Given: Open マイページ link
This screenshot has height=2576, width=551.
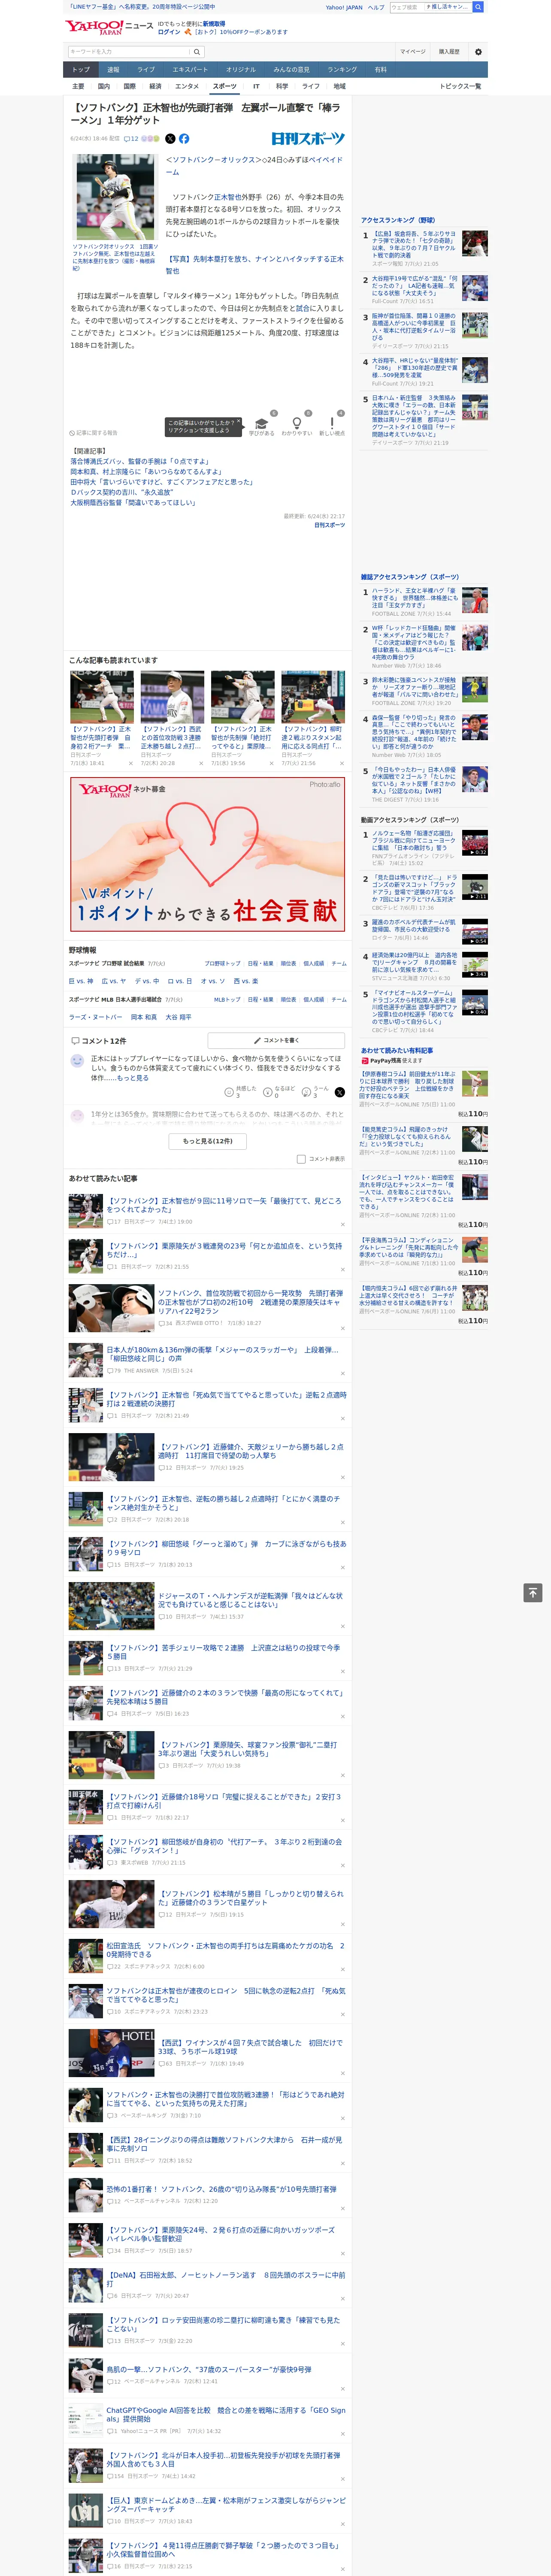Looking at the screenshot, I should [x=412, y=52].
